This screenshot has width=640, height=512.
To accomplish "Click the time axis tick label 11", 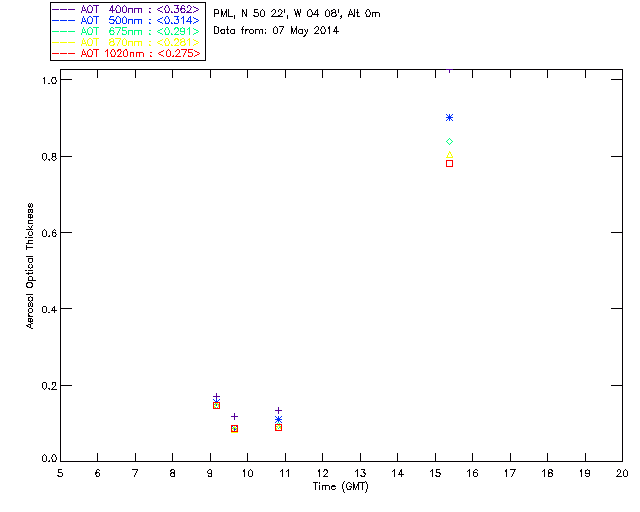I will coord(285,473).
